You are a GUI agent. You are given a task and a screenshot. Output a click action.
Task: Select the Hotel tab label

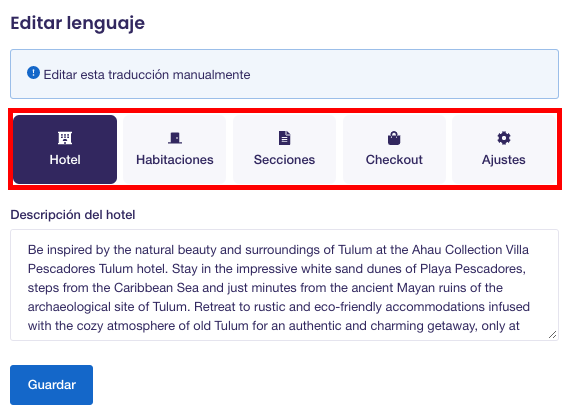(65, 159)
